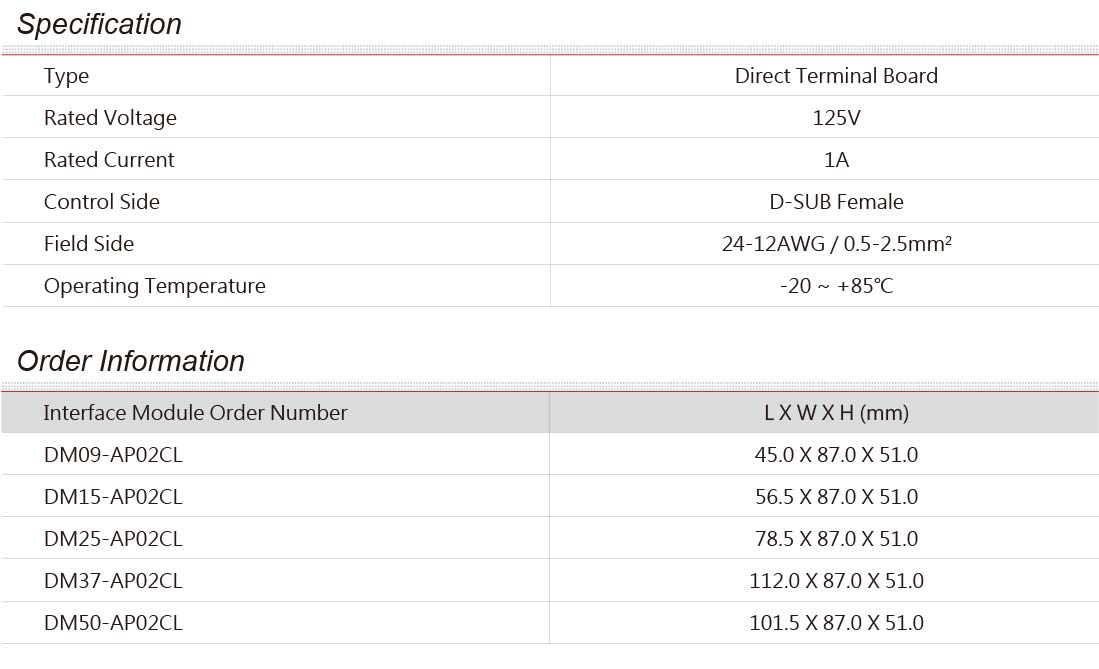Viewport: 1099px width, 669px height.
Task: Select order number DM09-AP02CL
Action: pyautogui.click(x=113, y=454)
